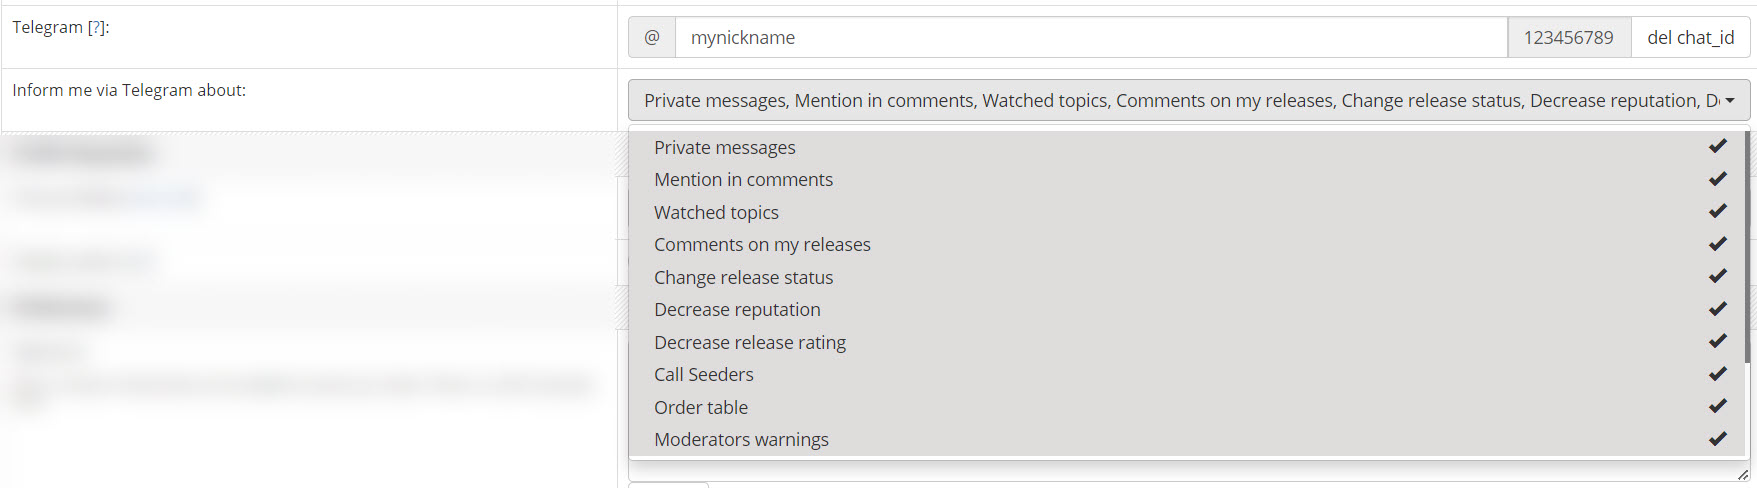Viewport: 1757px width, 488px height.
Task: Click the Moderators warnings checkmark icon
Action: (x=1717, y=439)
